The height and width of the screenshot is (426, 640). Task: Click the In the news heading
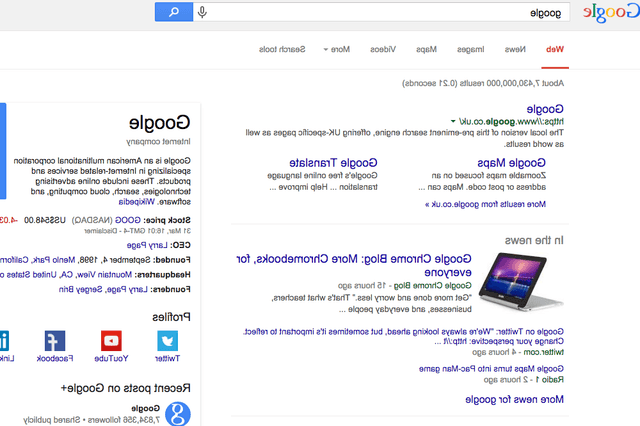[x=534, y=240]
